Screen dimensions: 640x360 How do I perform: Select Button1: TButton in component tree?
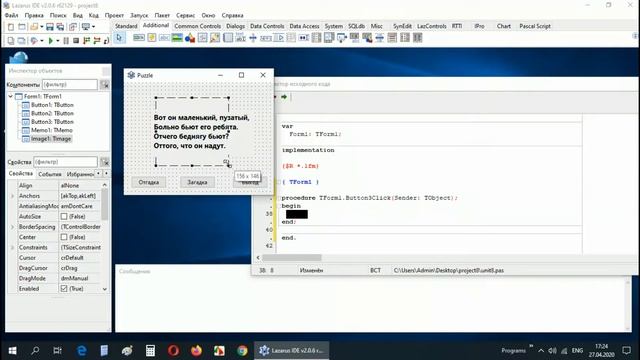point(52,105)
